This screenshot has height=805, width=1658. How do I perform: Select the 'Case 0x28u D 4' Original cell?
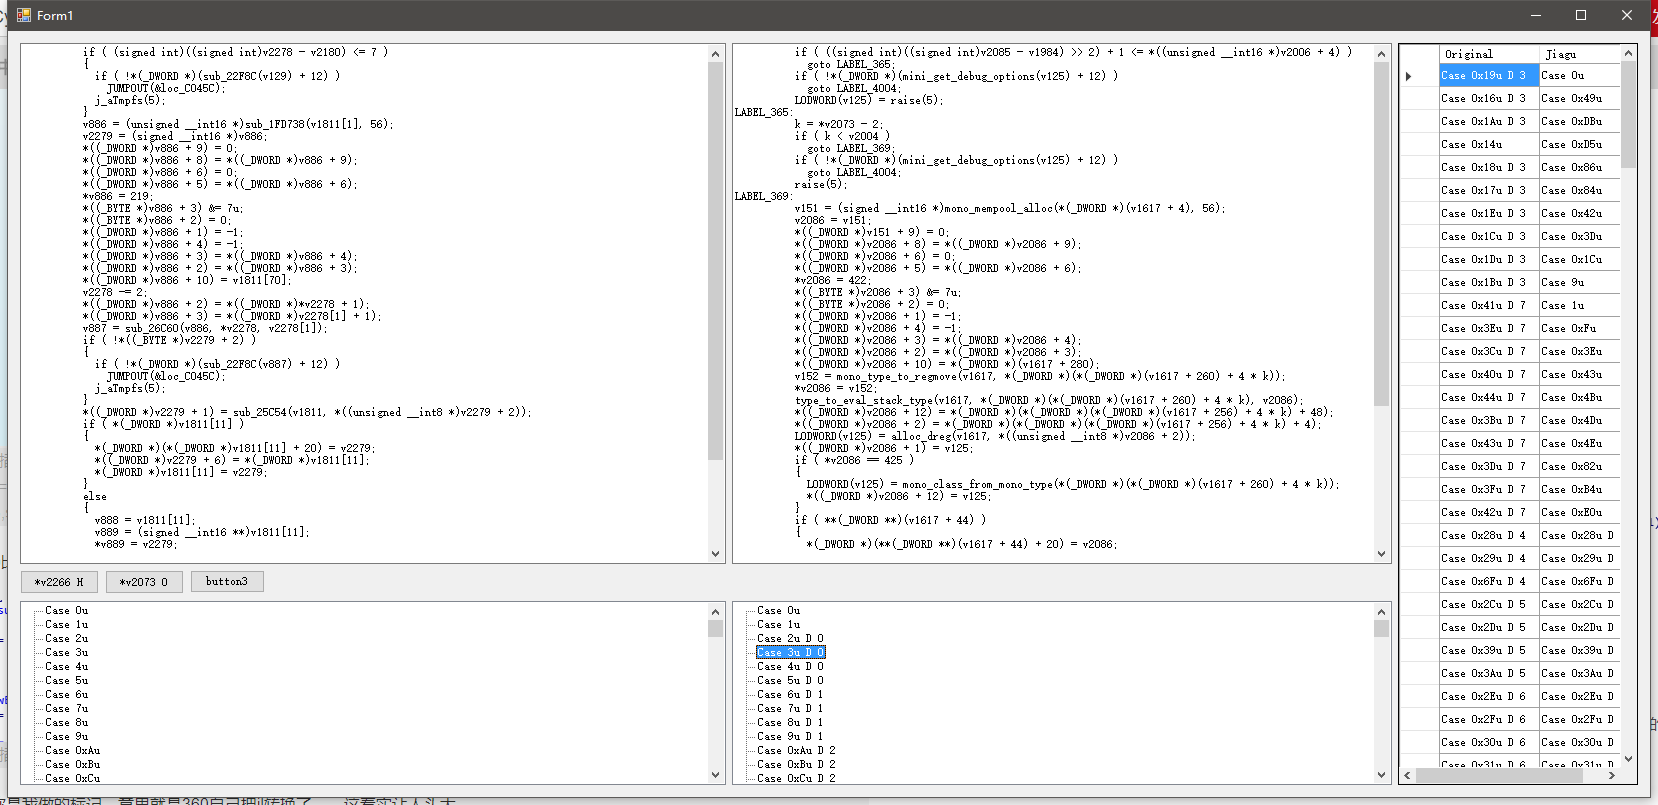tap(1488, 536)
